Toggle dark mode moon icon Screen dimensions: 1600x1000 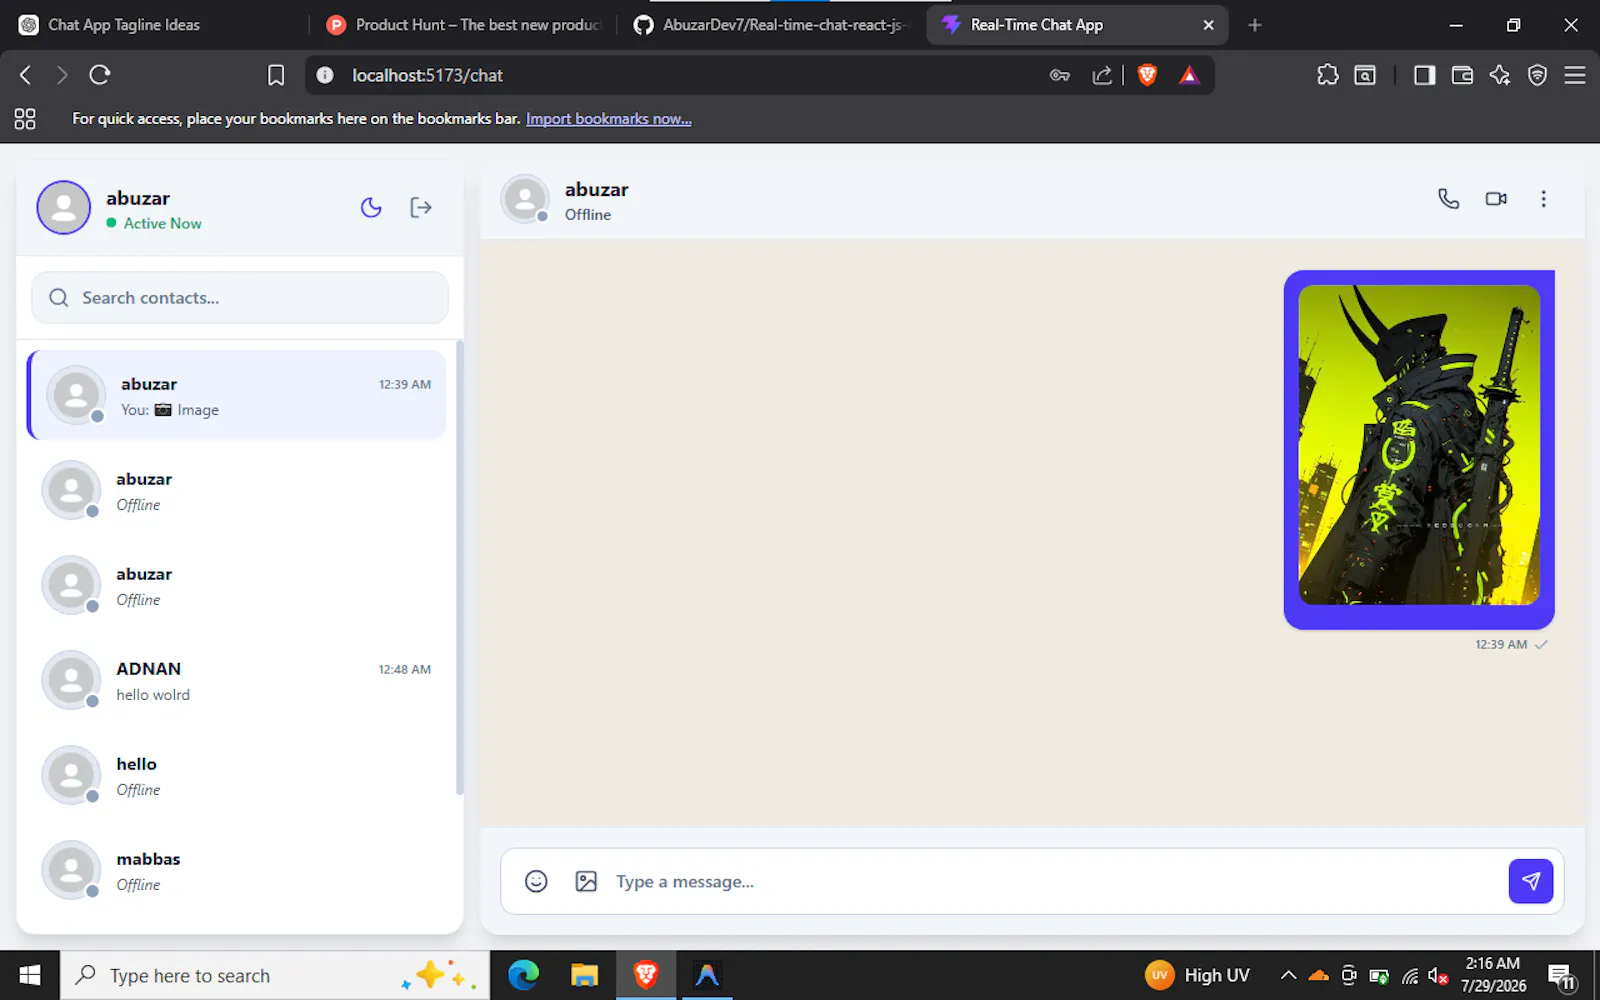(371, 207)
